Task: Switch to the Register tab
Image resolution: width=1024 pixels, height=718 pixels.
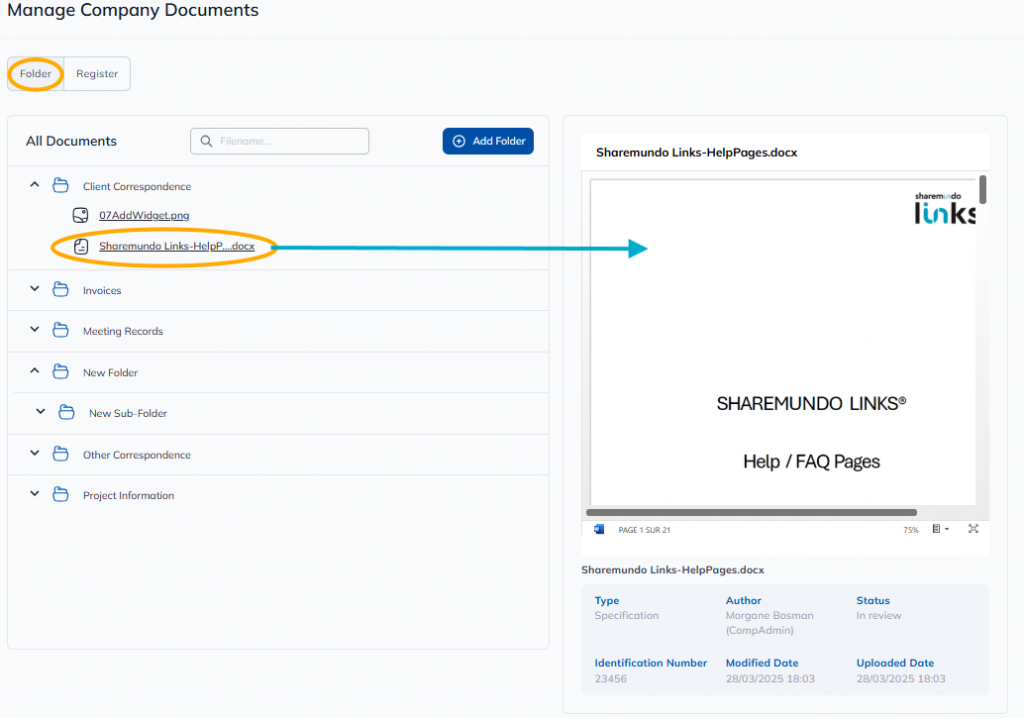Action: click(97, 74)
